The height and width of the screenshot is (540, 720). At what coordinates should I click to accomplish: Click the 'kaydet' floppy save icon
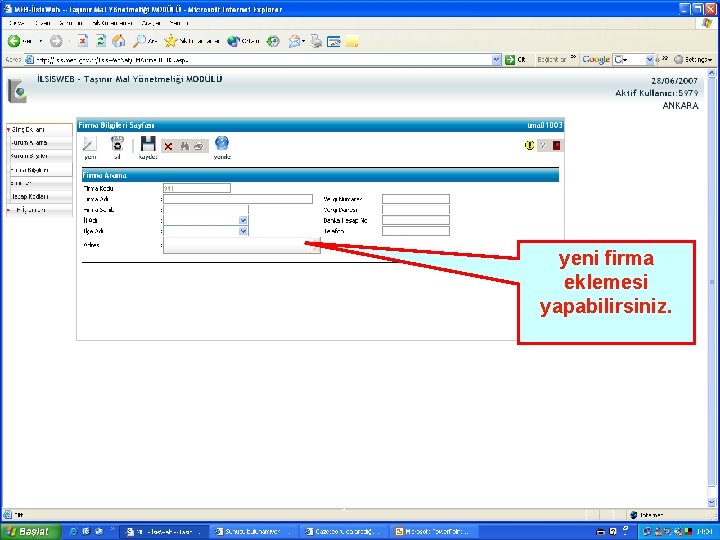pos(148,144)
